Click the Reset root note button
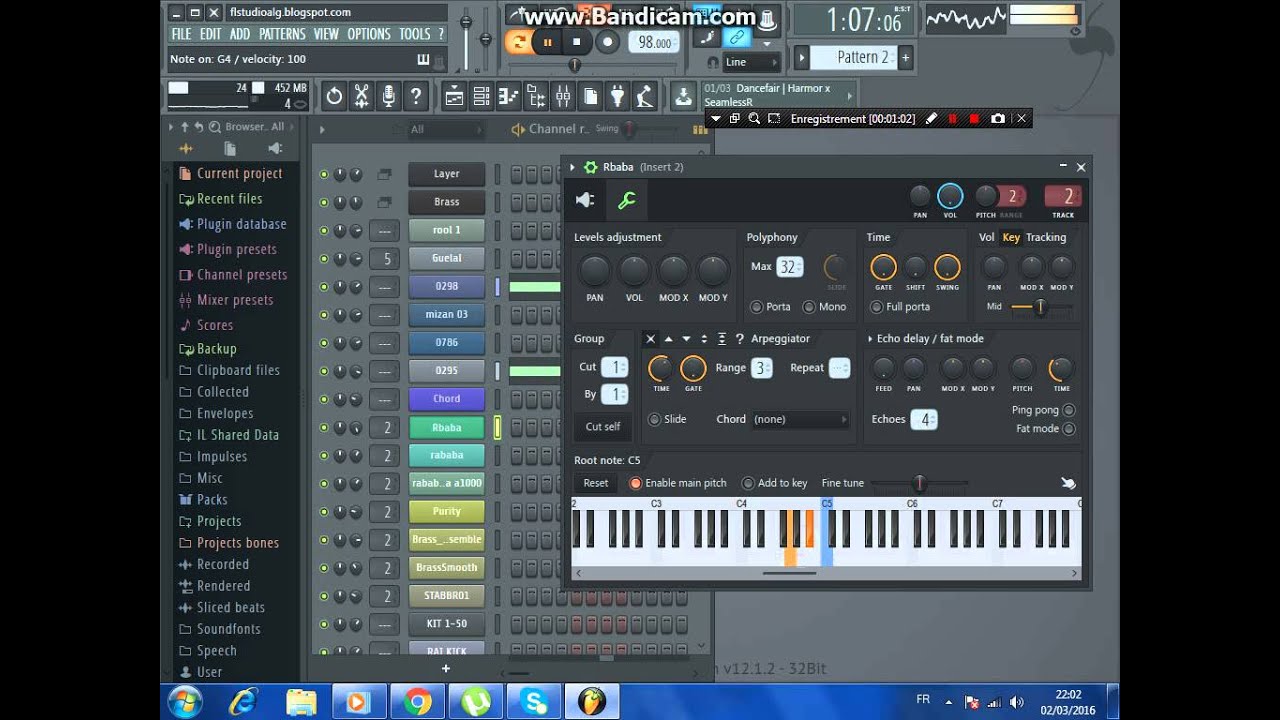 pyautogui.click(x=596, y=483)
